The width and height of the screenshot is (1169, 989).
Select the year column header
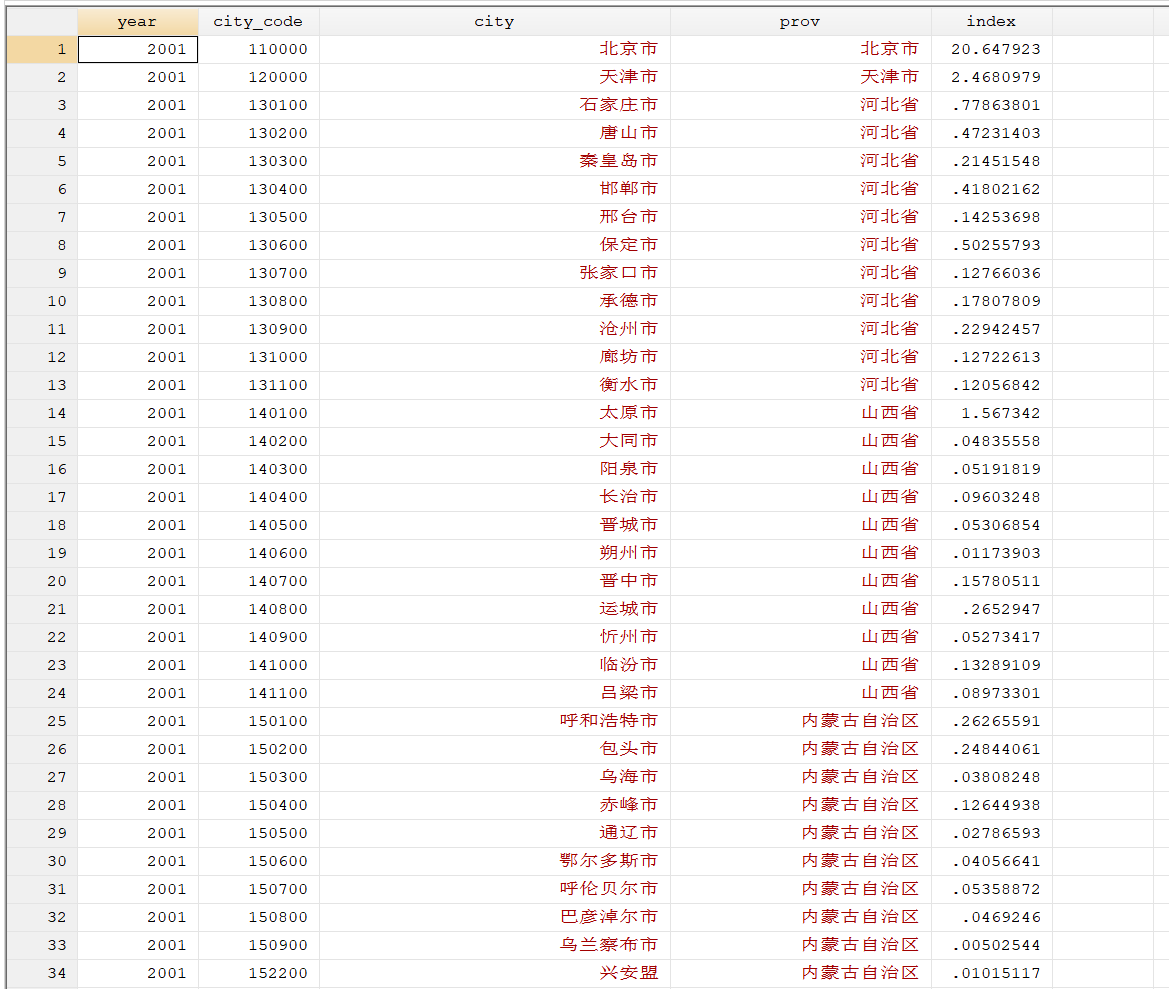tap(137, 22)
